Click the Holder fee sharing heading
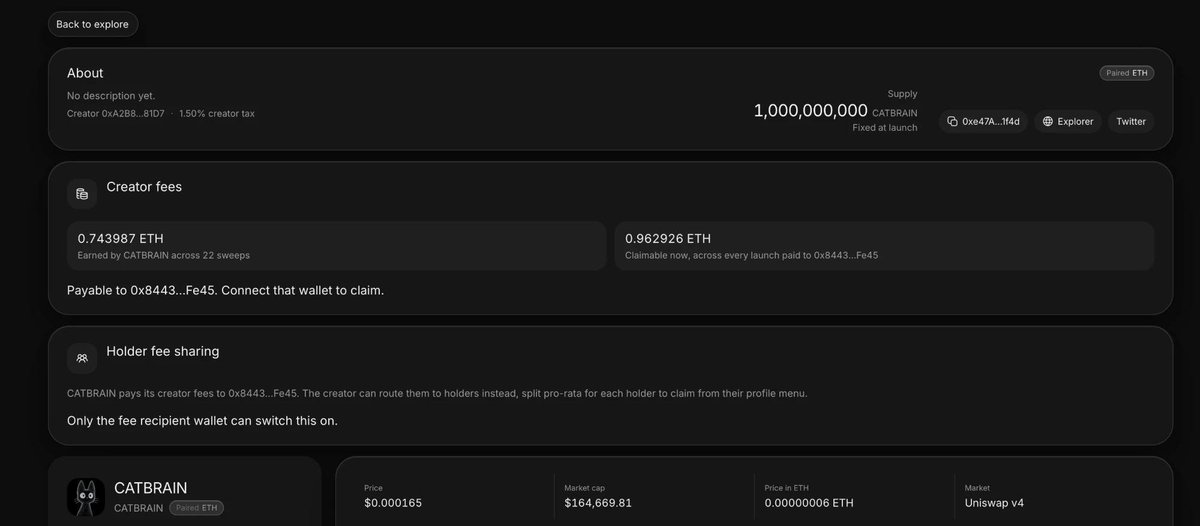This screenshot has width=1200, height=526. (x=163, y=351)
